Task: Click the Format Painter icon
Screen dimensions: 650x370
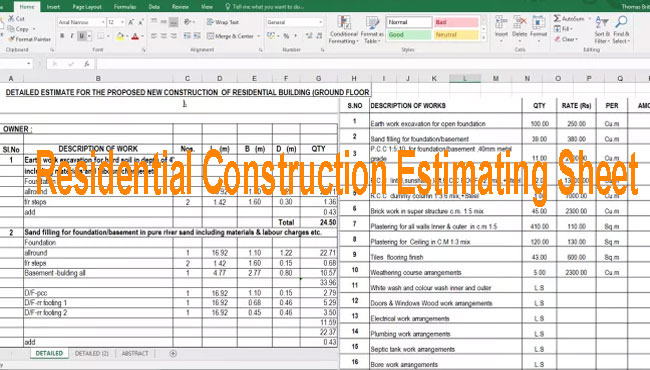Action: (11, 39)
